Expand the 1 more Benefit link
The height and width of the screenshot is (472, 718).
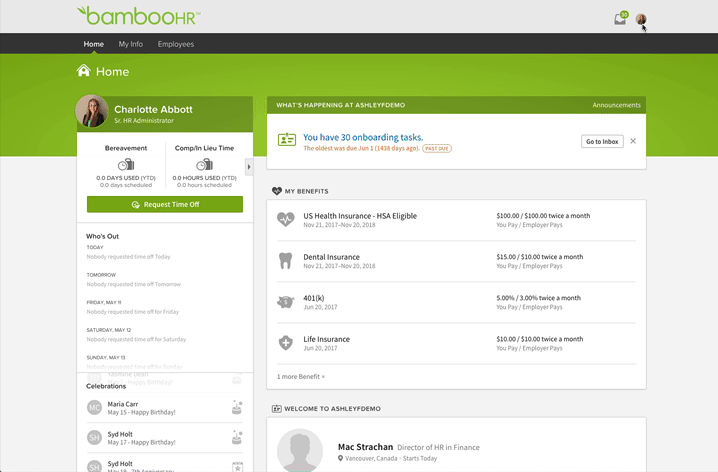[x=301, y=376]
